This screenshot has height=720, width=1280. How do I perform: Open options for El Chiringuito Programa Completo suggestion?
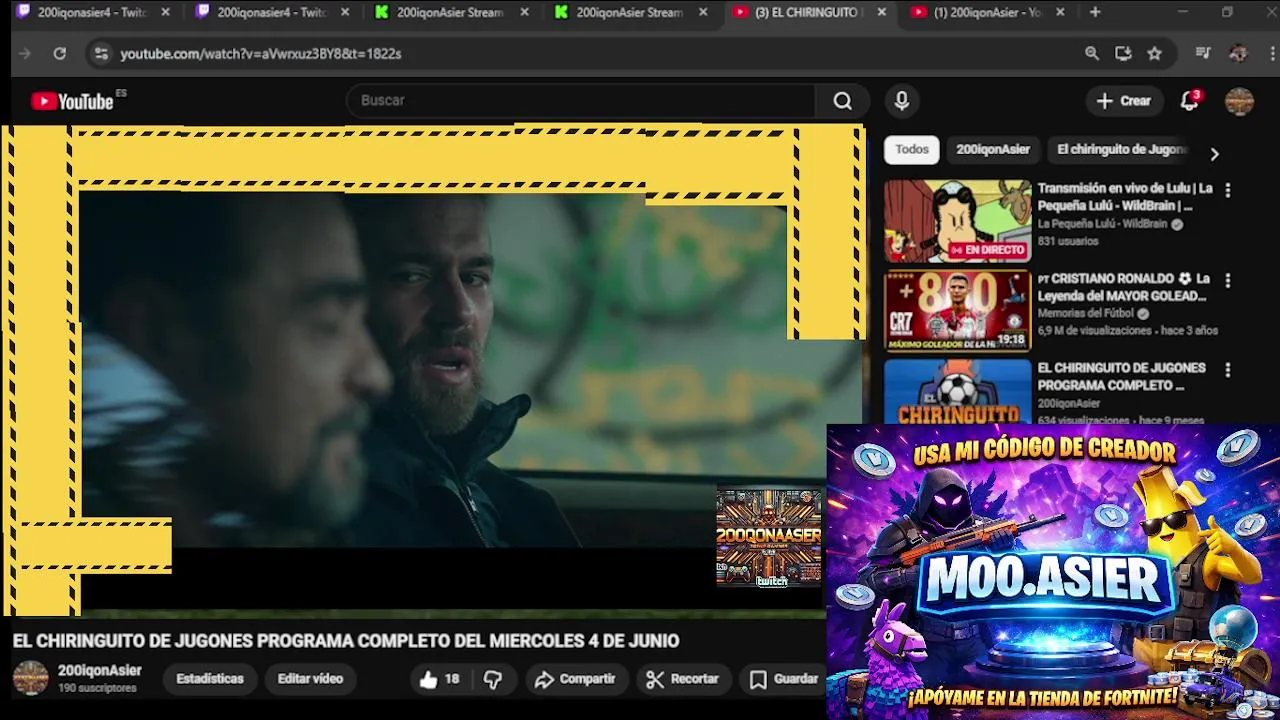coord(1228,370)
